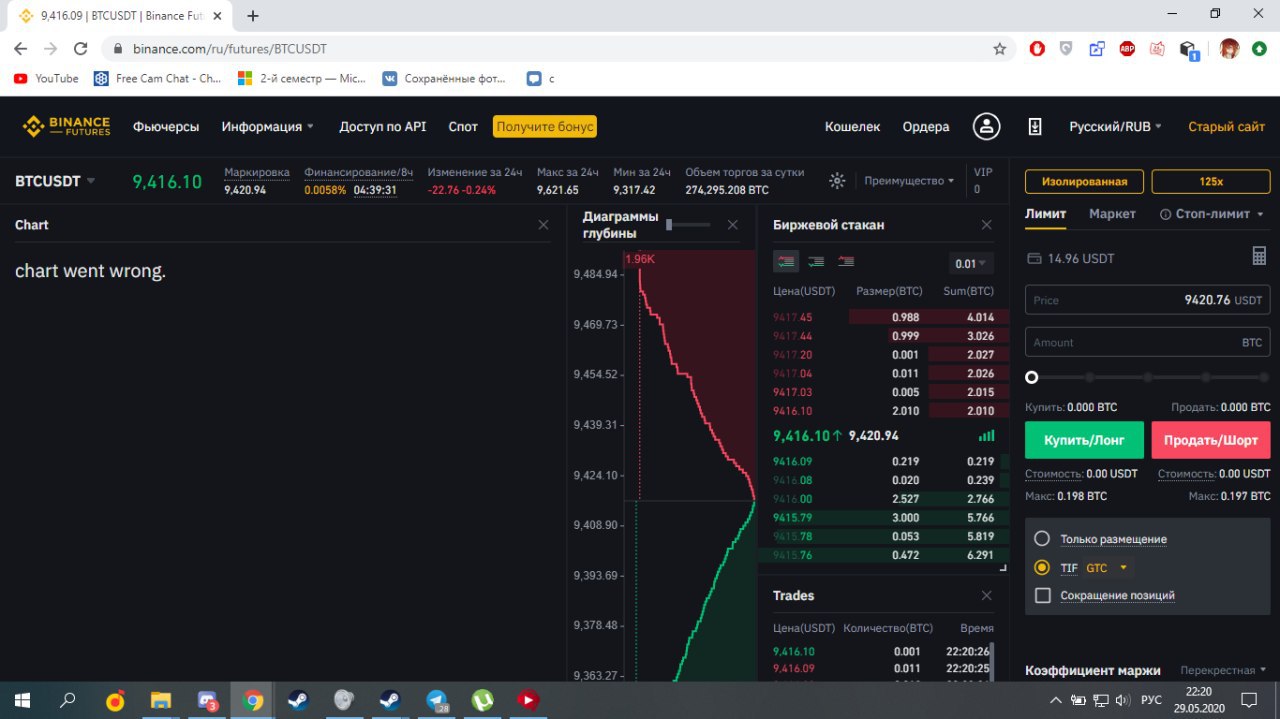This screenshot has width=1280, height=719.
Task: Open the user account profile icon
Action: pyautogui.click(x=988, y=126)
